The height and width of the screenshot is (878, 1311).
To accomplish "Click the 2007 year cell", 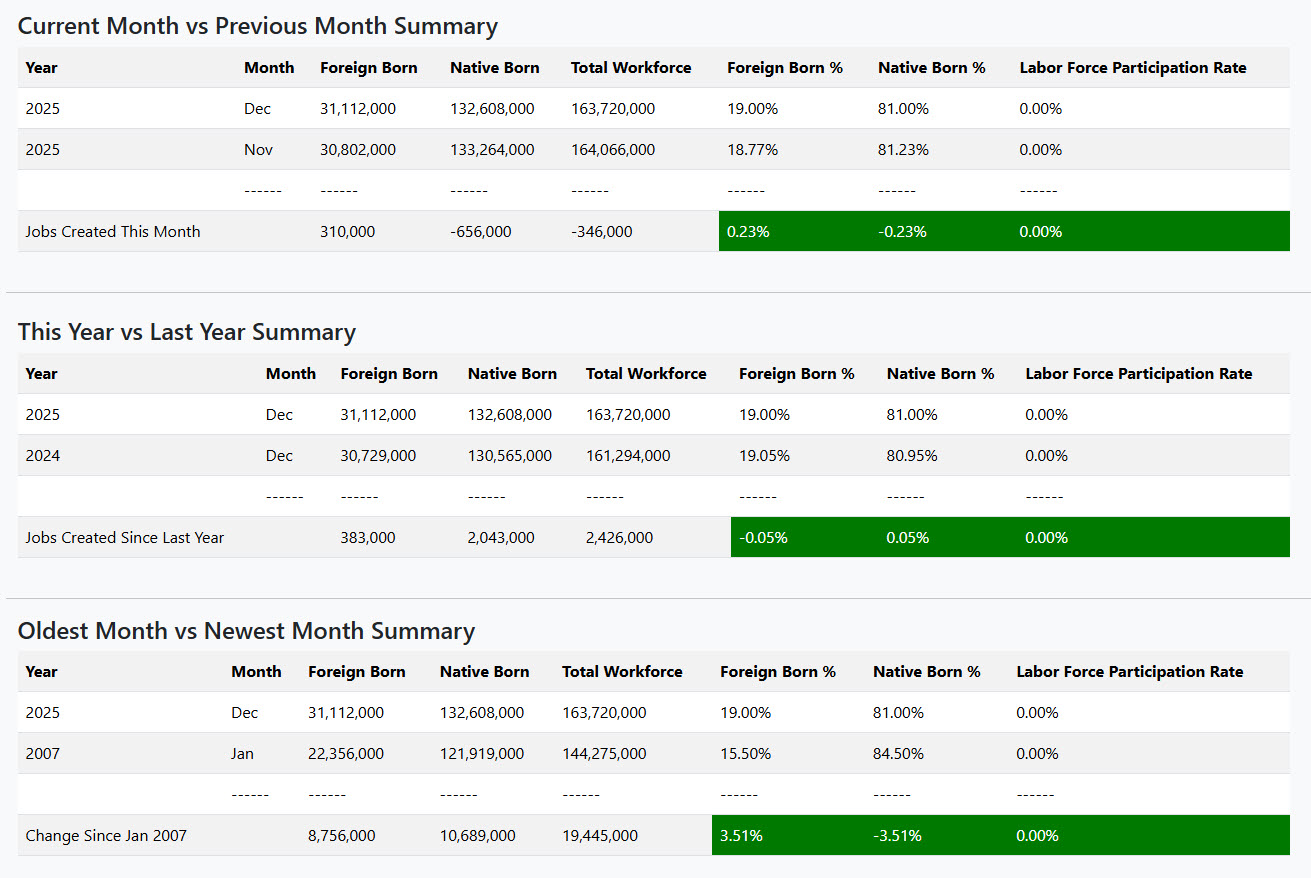I will point(43,753).
